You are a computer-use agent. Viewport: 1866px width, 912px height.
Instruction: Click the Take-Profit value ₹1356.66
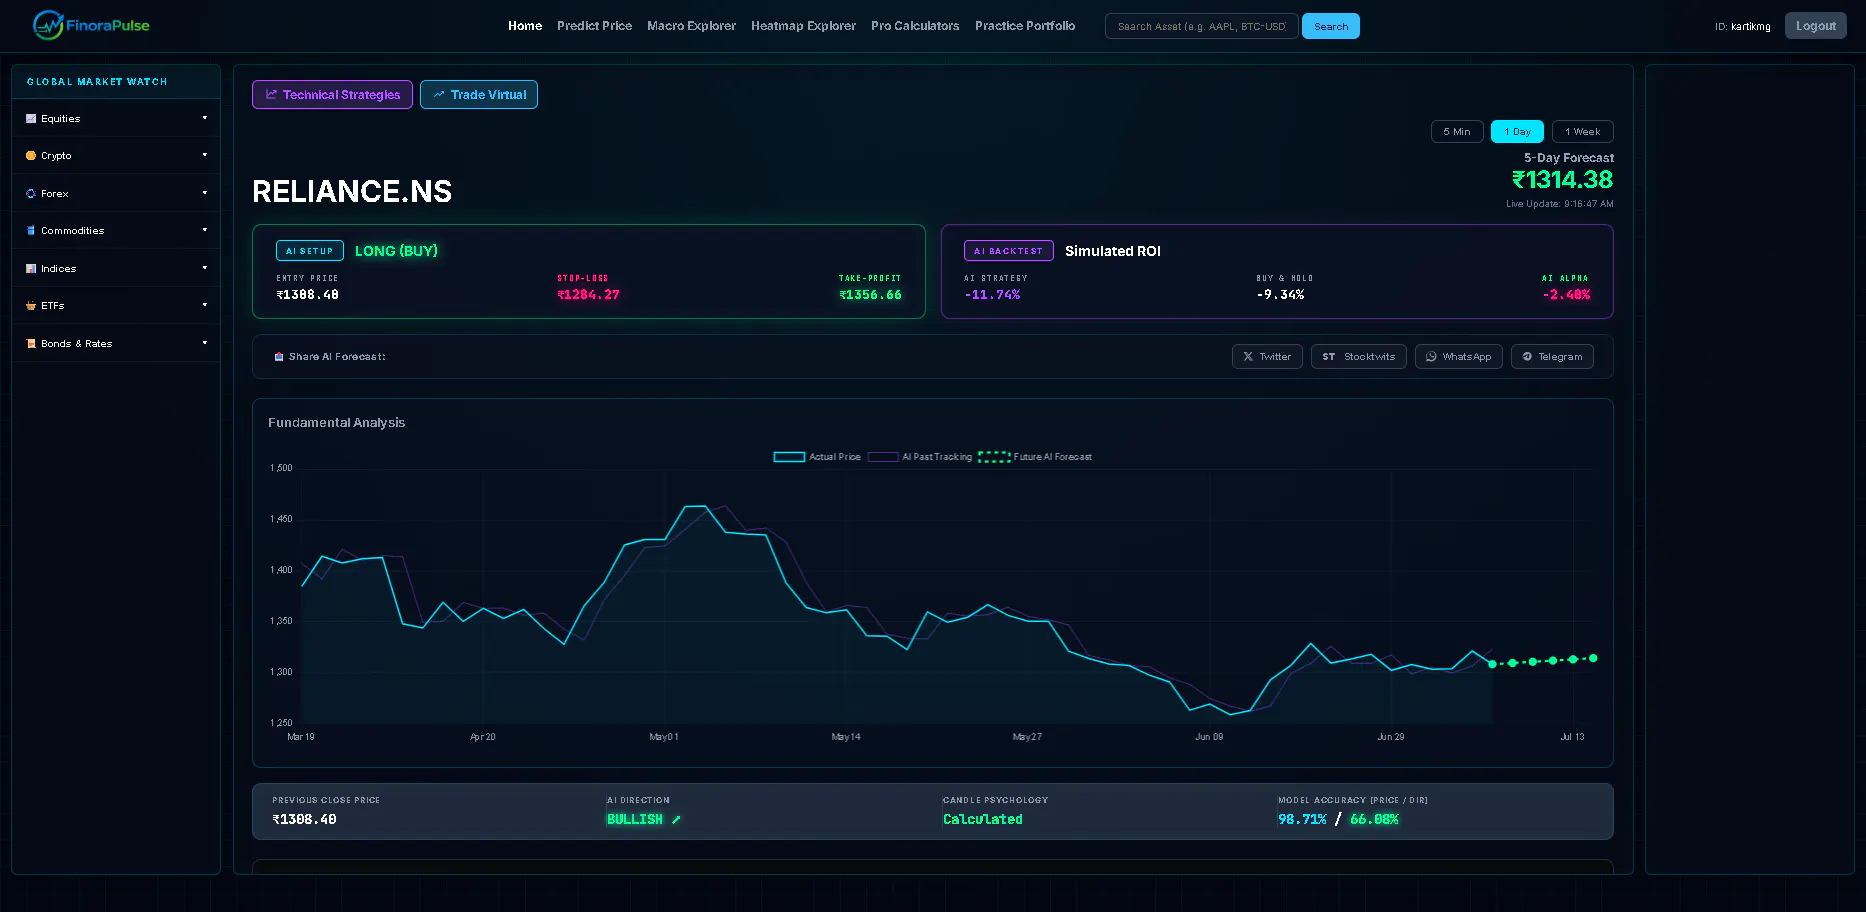870,295
